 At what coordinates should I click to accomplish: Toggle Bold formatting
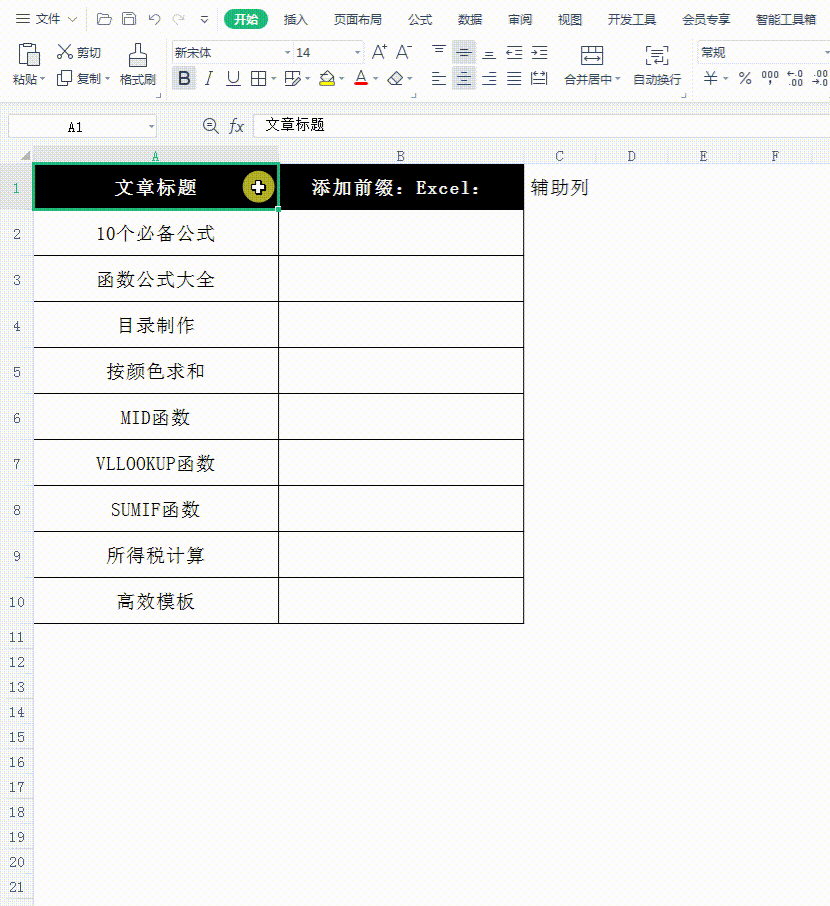click(183, 78)
